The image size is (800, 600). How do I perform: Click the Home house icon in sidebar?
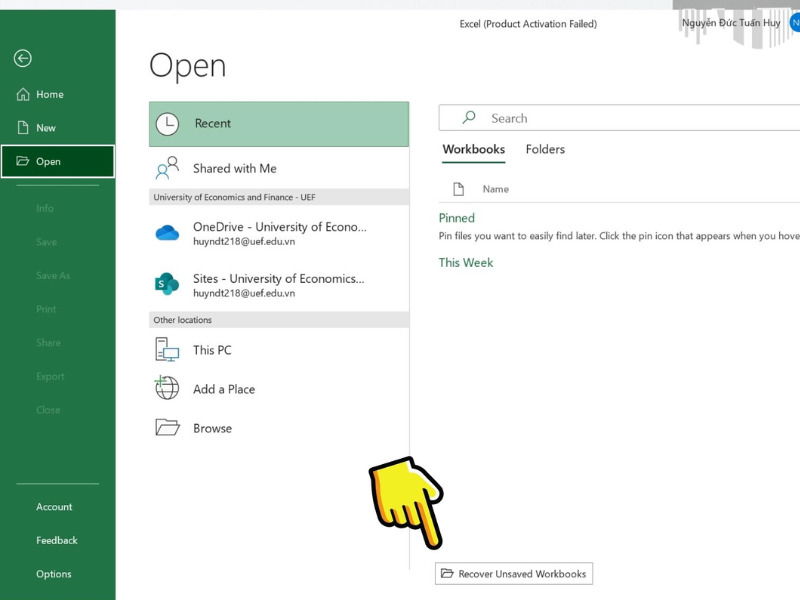tap(23, 94)
